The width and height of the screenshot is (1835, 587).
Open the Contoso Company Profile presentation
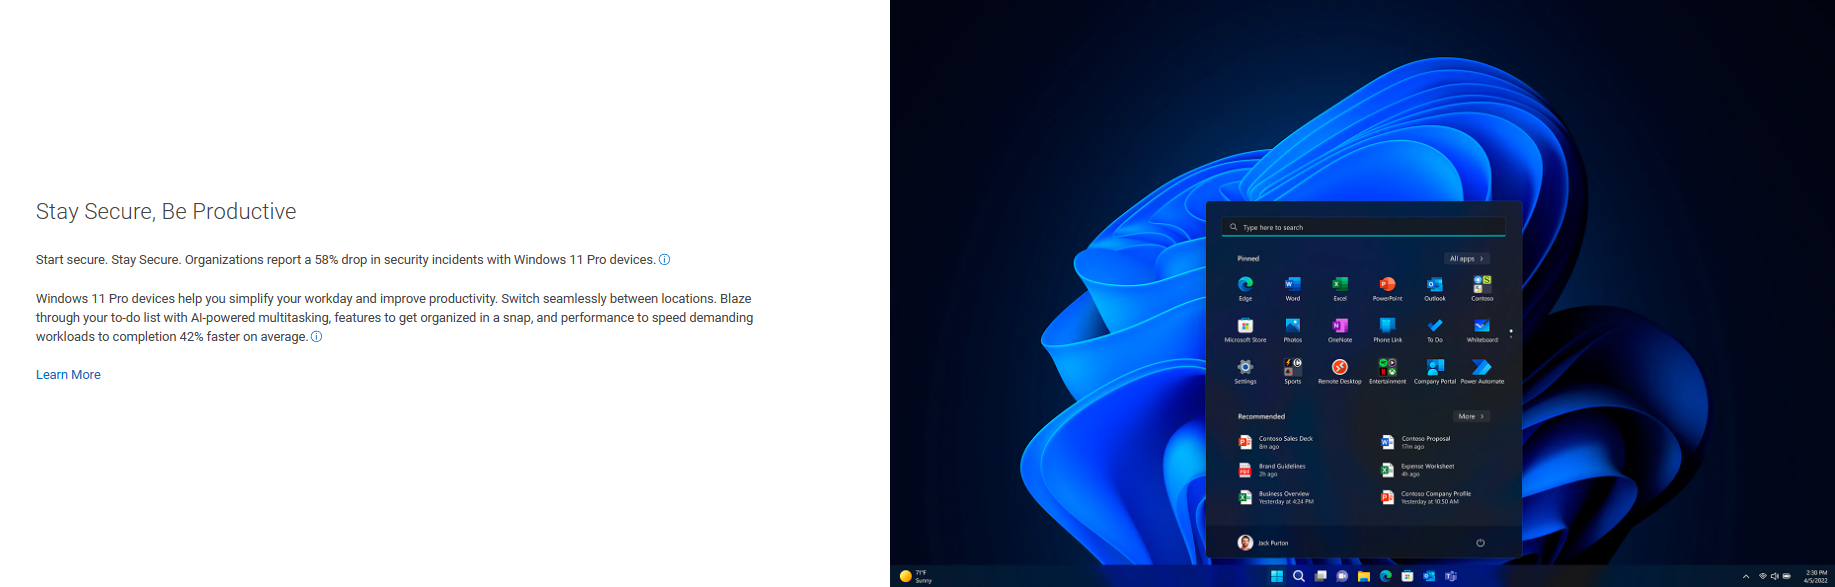coord(1426,497)
